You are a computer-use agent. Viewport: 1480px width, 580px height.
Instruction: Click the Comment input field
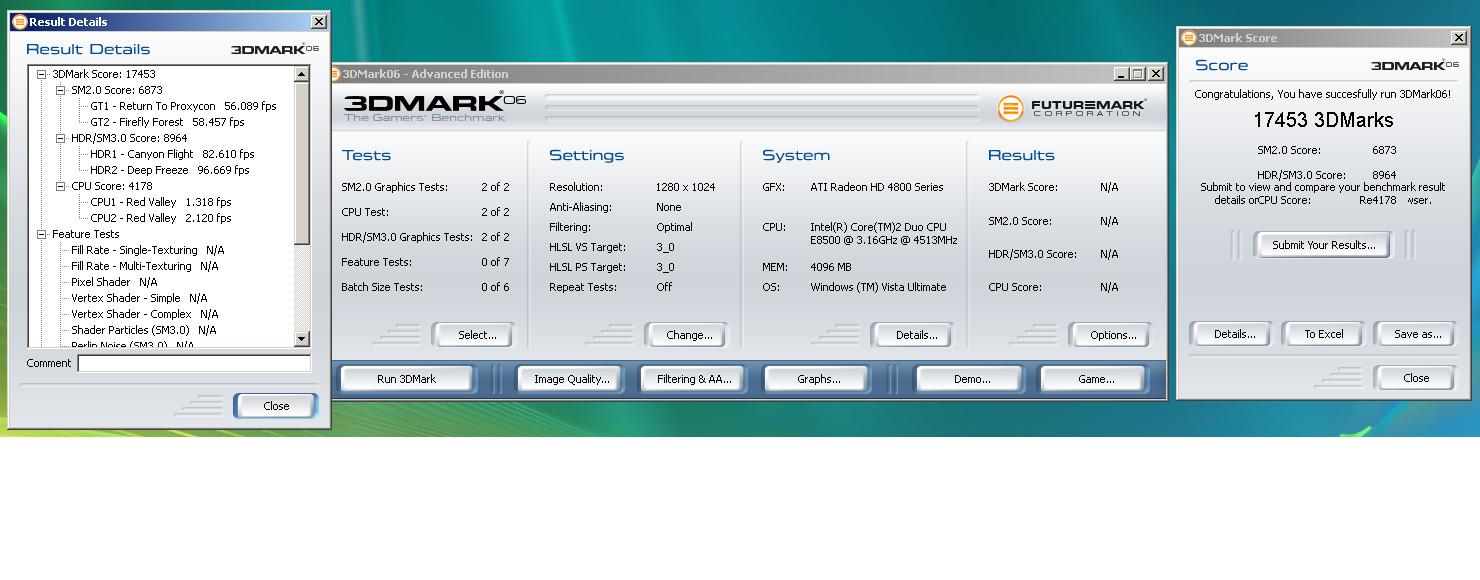[194, 364]
